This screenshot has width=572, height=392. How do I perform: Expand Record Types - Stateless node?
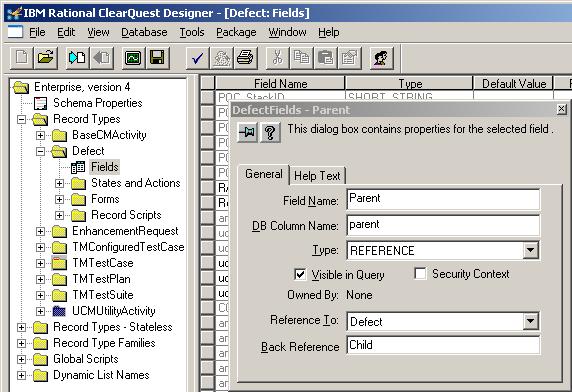(22, 327)
